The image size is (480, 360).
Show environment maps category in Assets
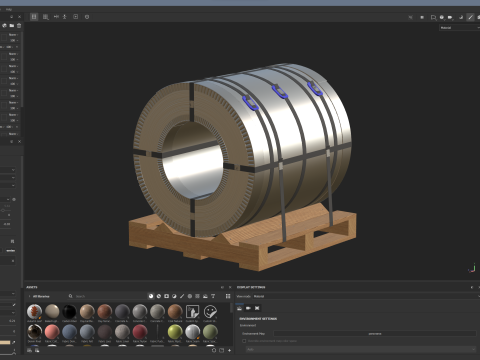pos(205,296)
